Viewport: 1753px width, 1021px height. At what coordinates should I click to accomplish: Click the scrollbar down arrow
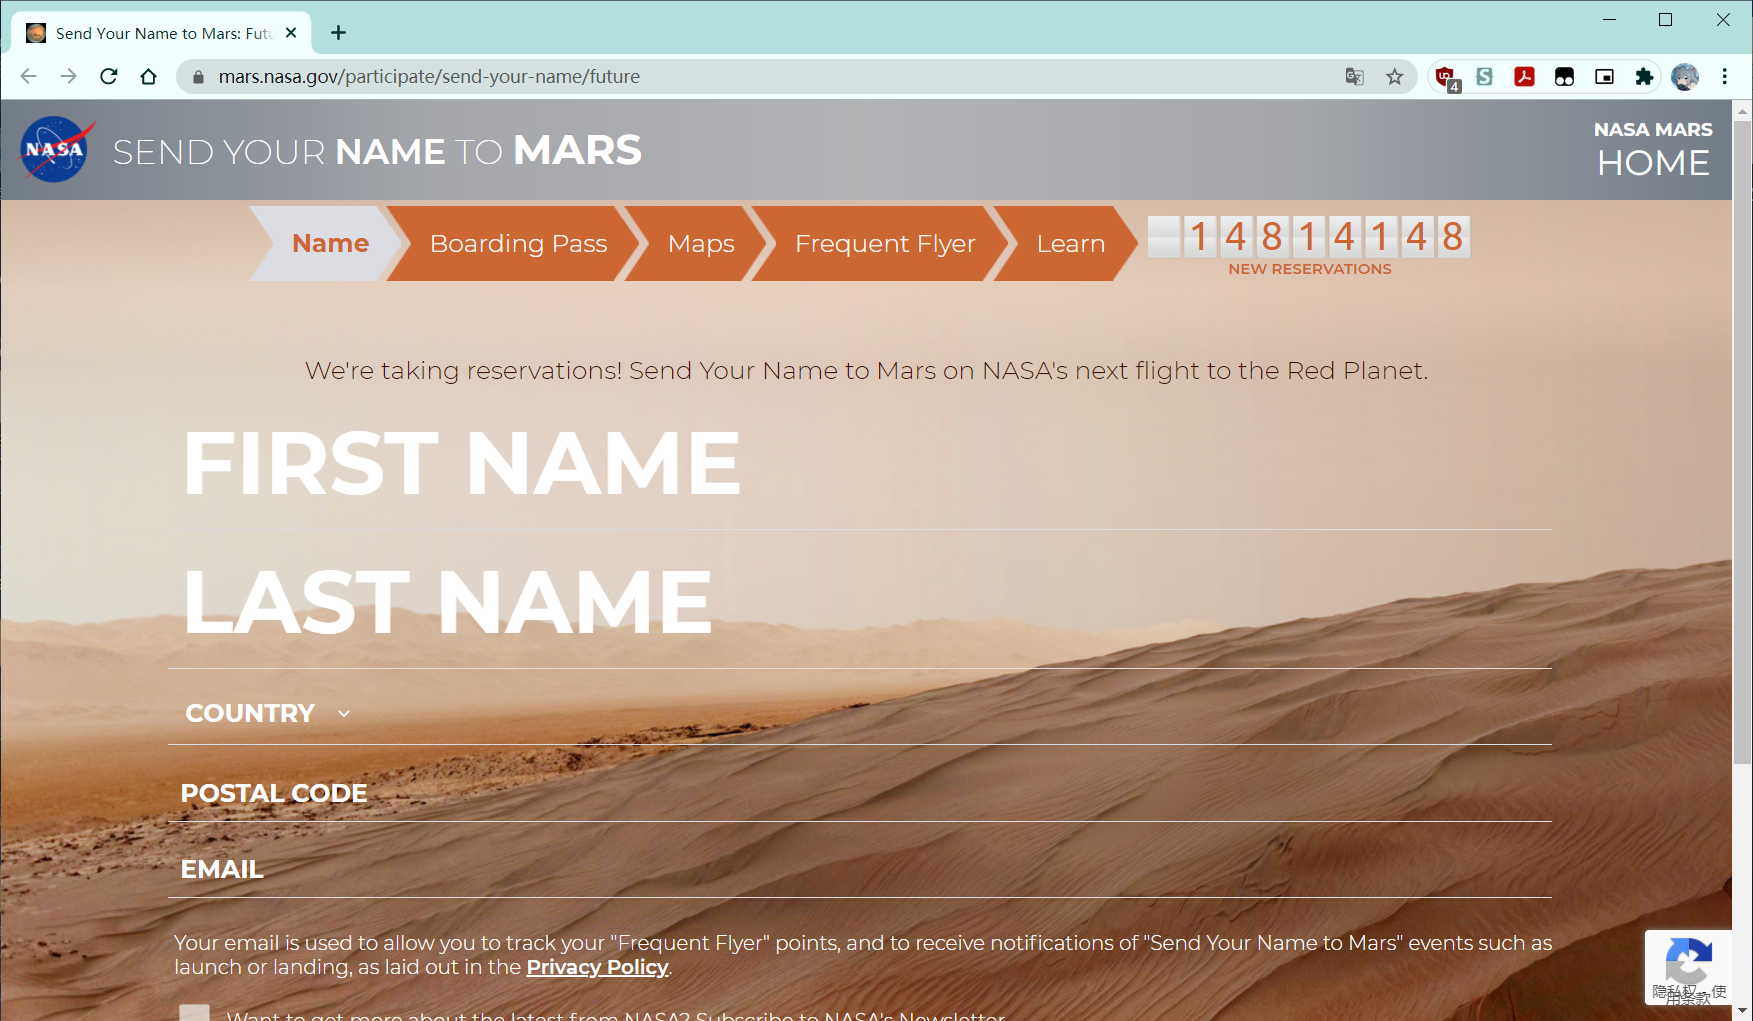(x=1742, y=1011)
